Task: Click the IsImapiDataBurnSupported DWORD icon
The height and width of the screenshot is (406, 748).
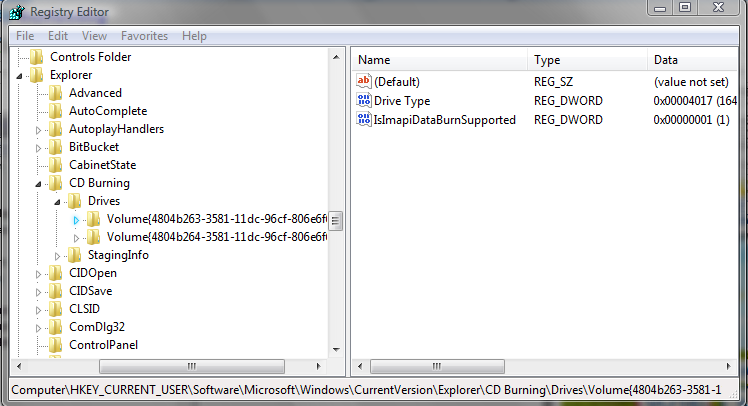Action: 364,119
